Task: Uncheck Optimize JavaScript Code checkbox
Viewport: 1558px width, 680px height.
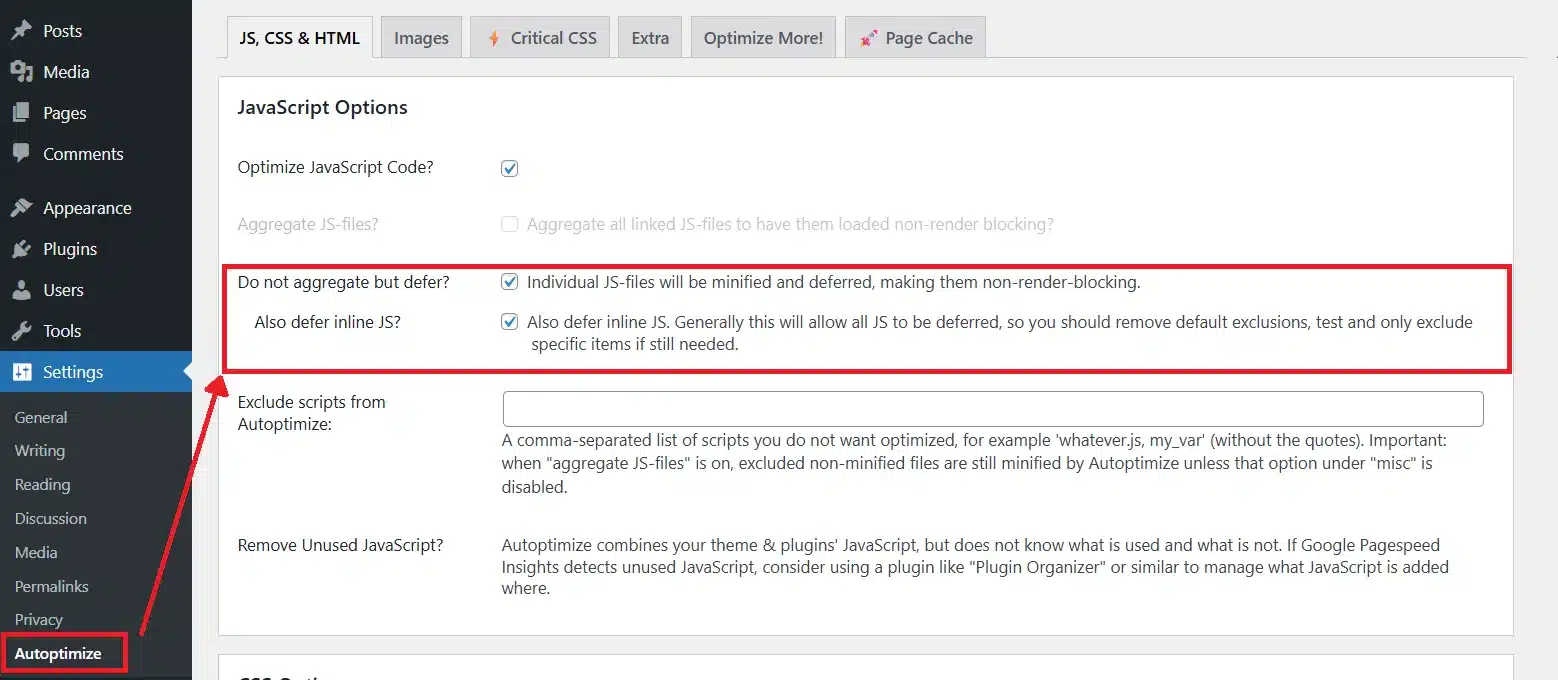Action: coord(510,168)
